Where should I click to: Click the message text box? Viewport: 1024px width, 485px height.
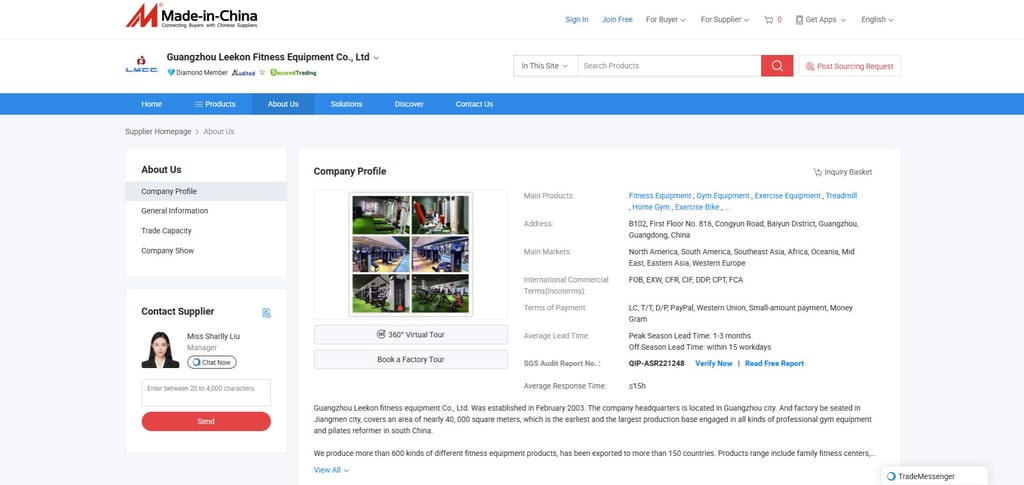click(x=206, y=393)
